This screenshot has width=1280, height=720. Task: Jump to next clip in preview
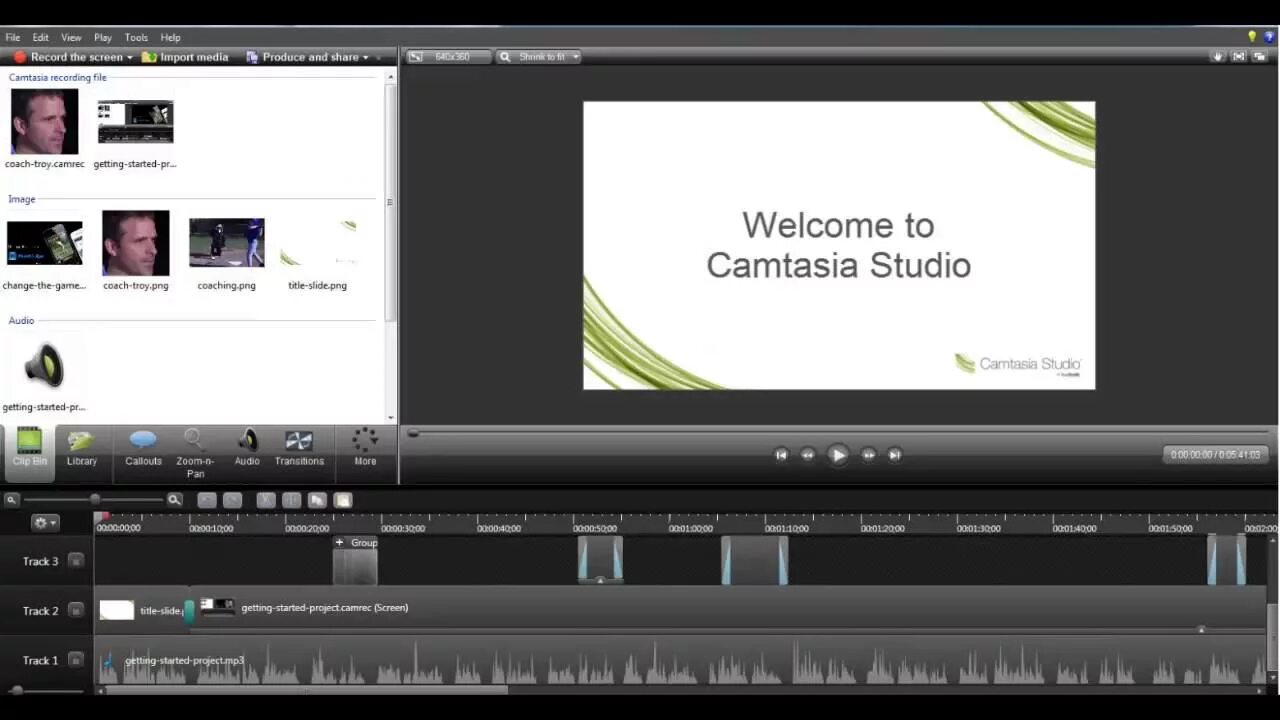pyautogui.click(x=895, y=455)
